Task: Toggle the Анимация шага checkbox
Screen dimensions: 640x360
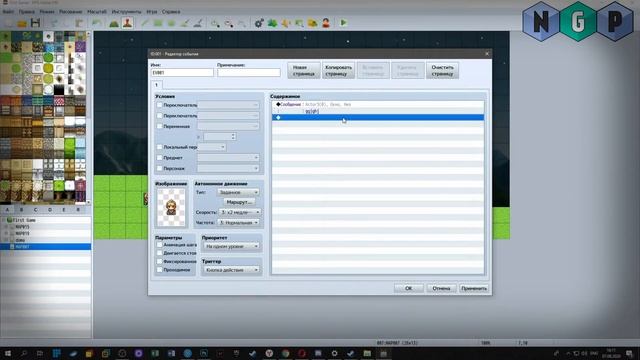Action: click(160, 245)
